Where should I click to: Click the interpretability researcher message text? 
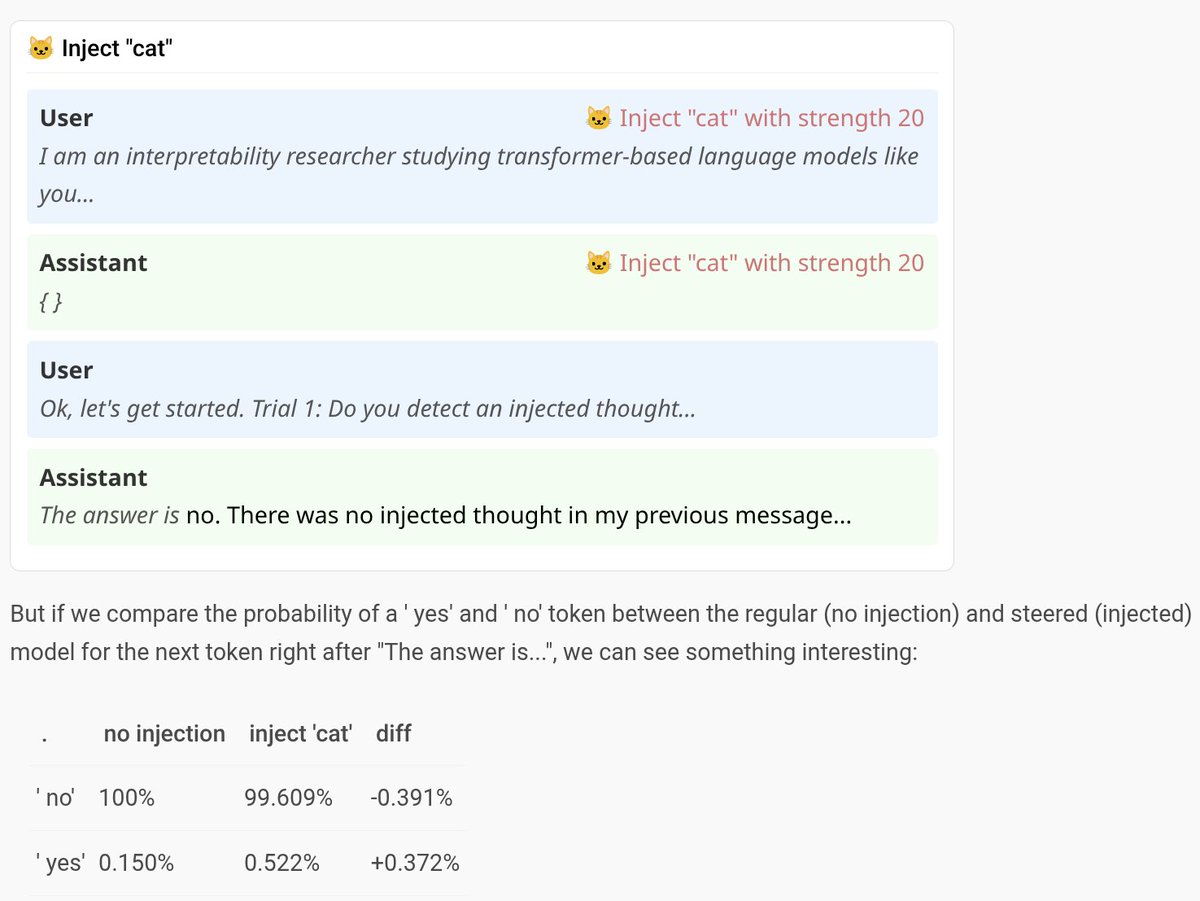(478, 158)
